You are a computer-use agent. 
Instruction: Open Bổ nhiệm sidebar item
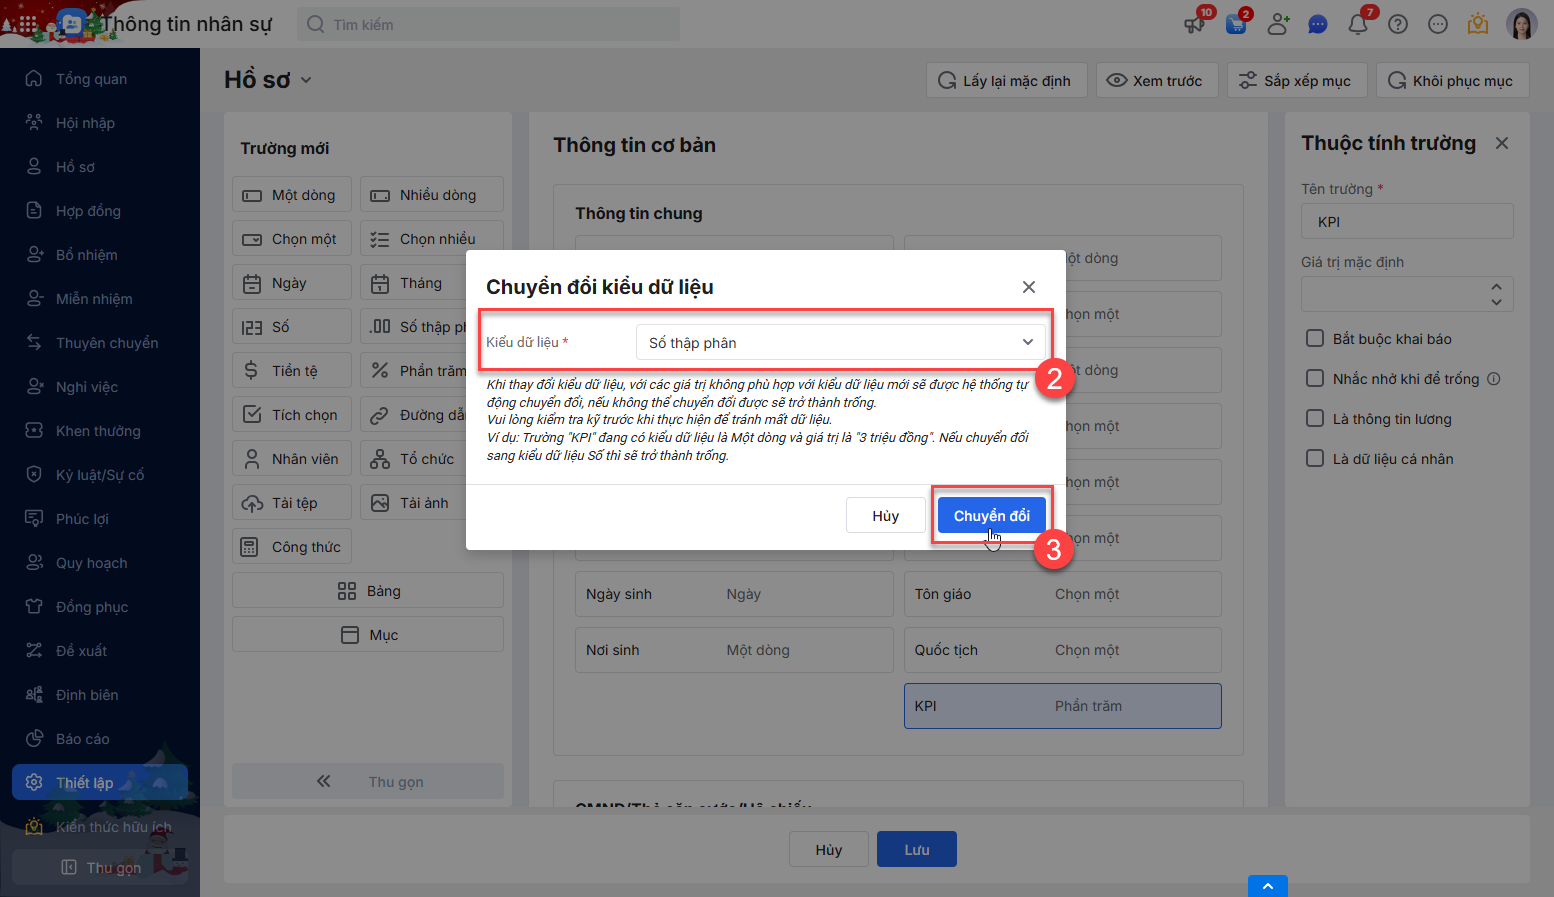[x=100, y=255]
